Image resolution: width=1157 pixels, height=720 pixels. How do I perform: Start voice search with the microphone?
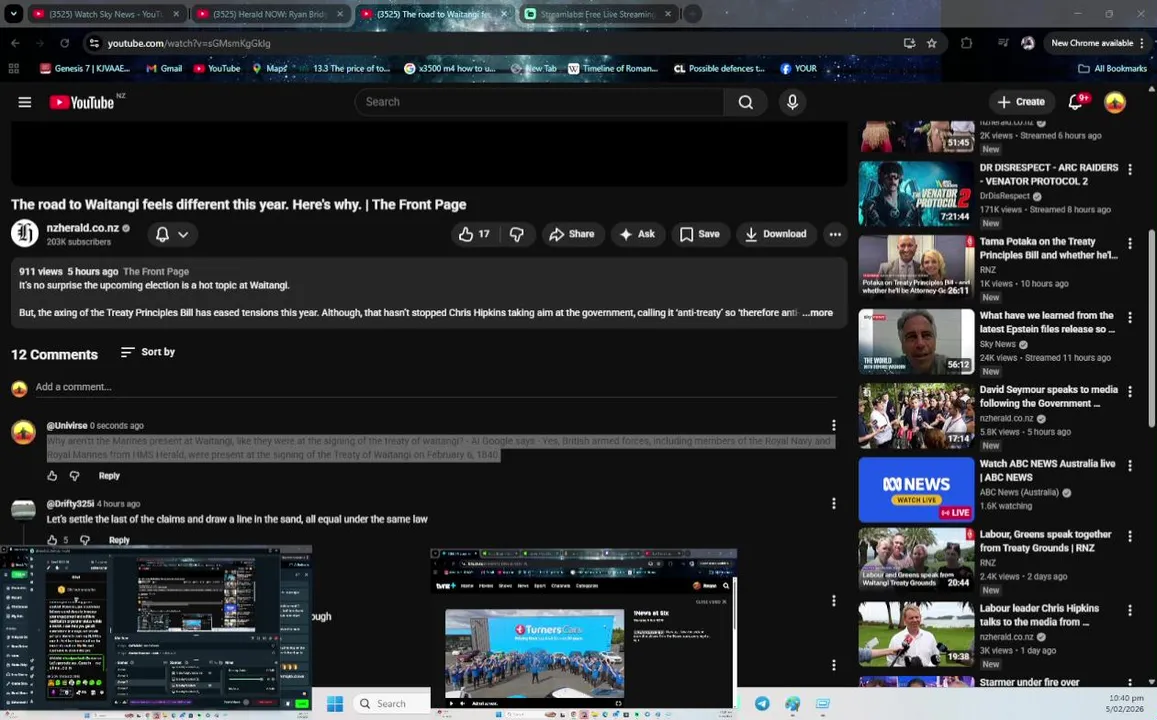[x=792, y=102]
